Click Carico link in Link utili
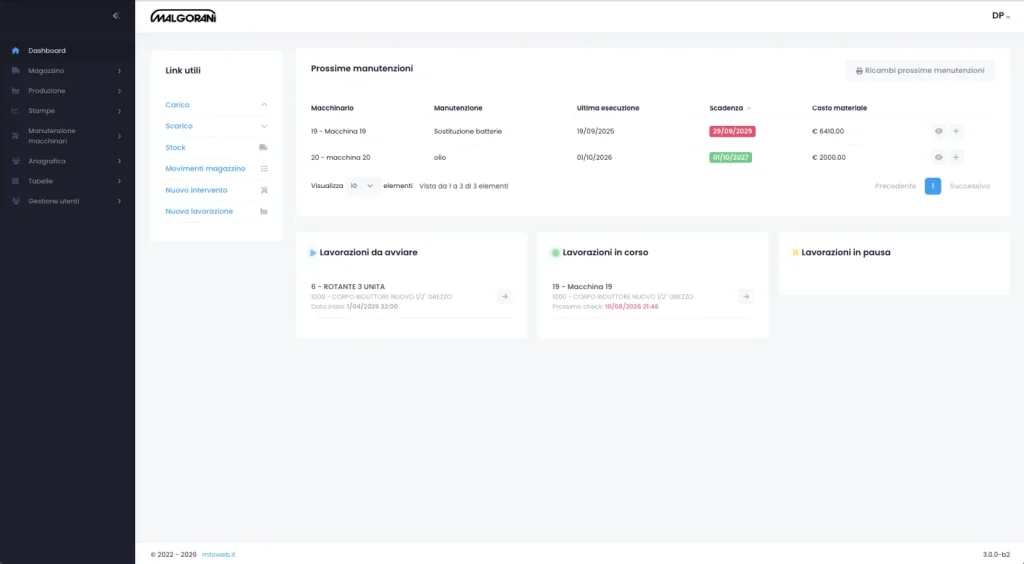Viewport: 1024px width, 564px height. (178, 104)
